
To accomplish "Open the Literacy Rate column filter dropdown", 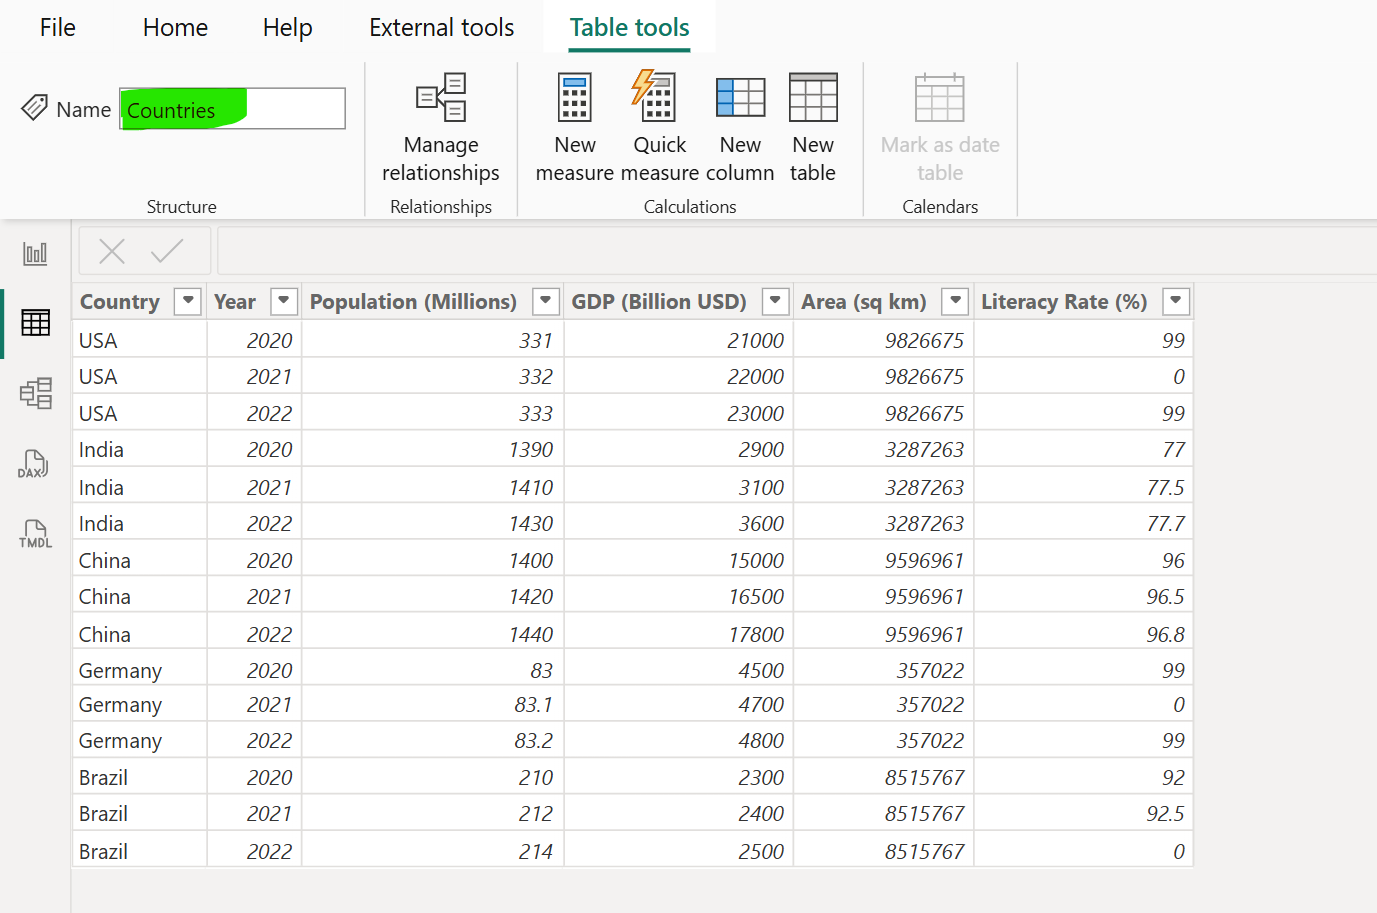I will [1175, 301].
